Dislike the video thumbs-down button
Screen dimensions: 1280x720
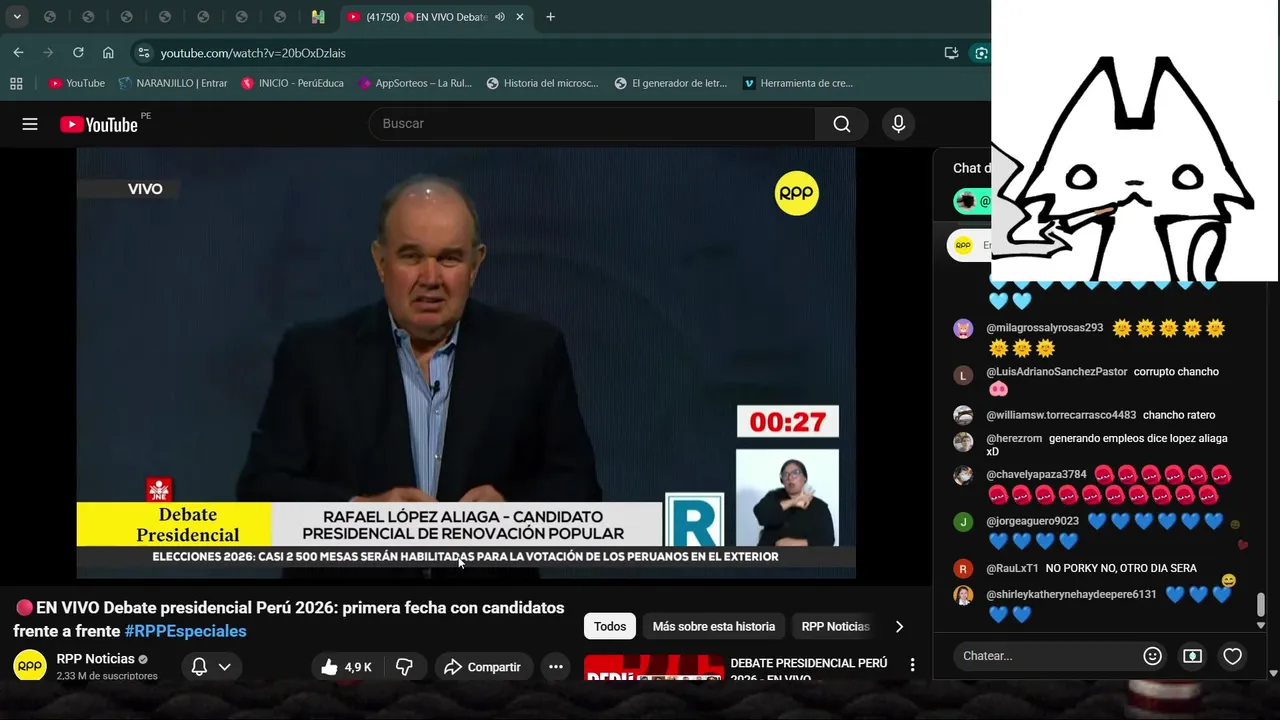tap(405, 667)
